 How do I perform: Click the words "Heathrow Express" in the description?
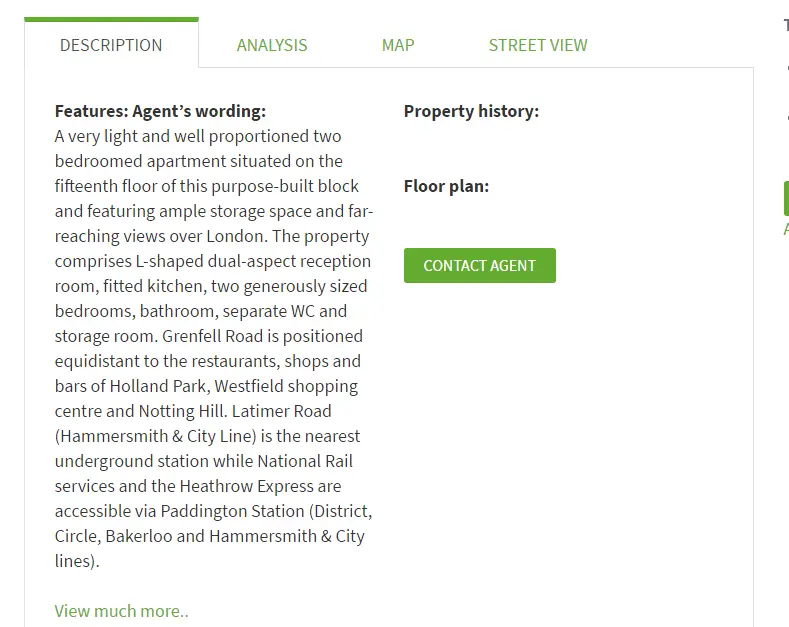(246, 486)
